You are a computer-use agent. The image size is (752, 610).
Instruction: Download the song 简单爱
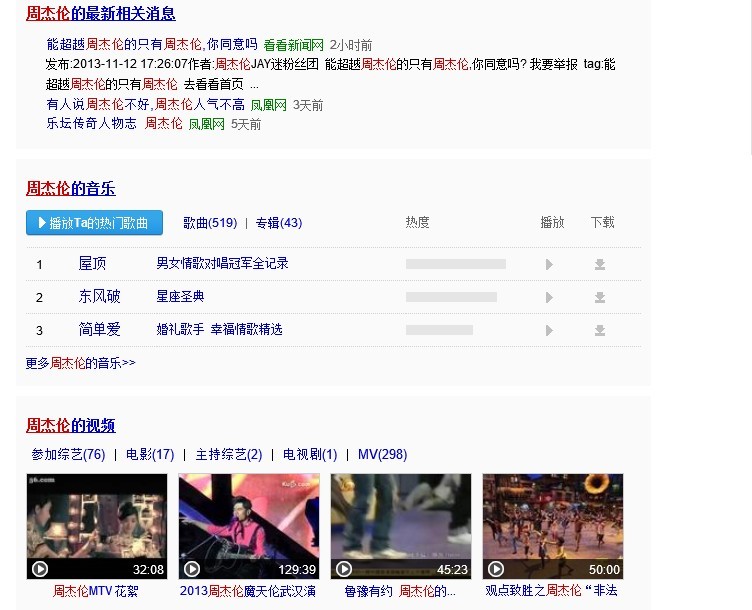(599, 330)
